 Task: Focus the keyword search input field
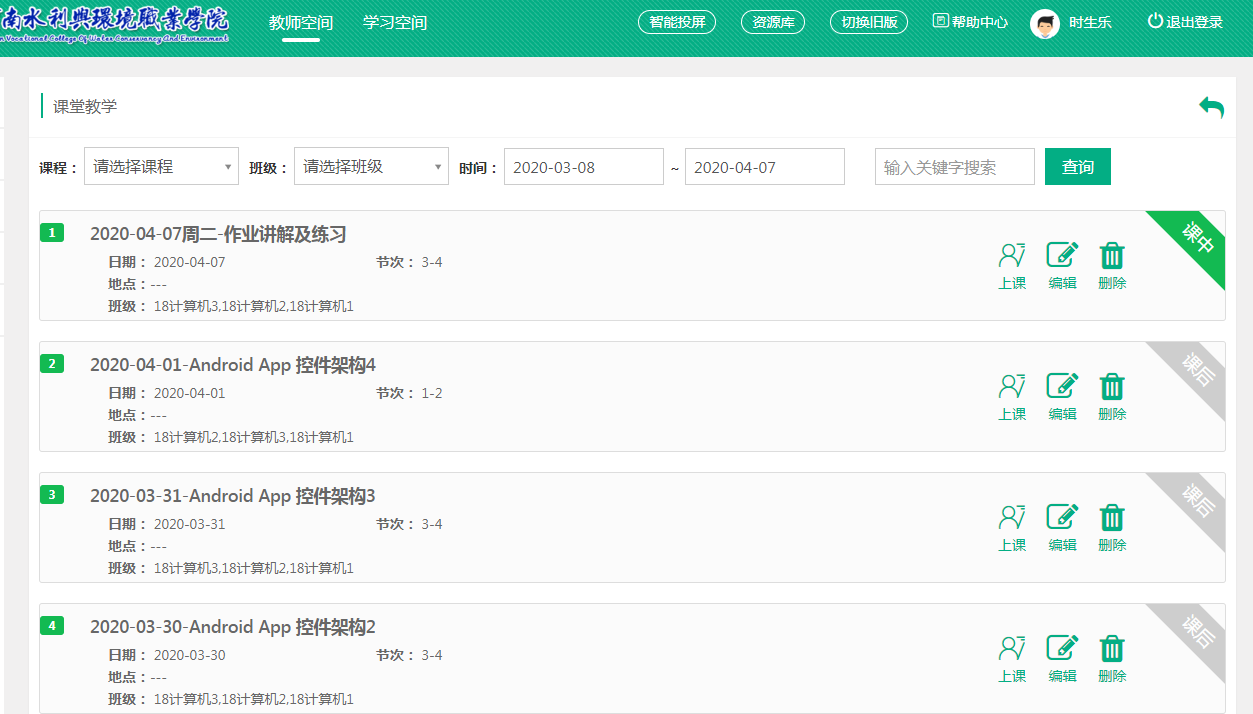(954, 167)
